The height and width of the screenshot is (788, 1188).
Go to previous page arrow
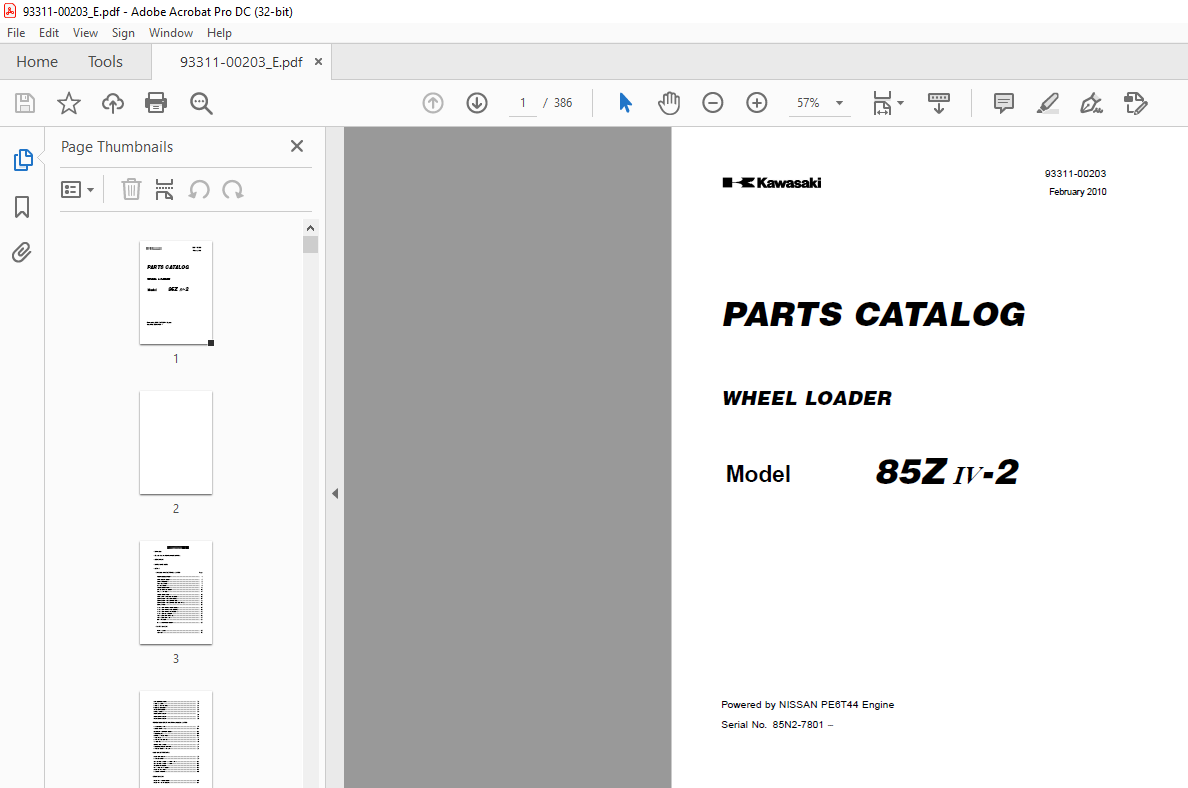433,103
